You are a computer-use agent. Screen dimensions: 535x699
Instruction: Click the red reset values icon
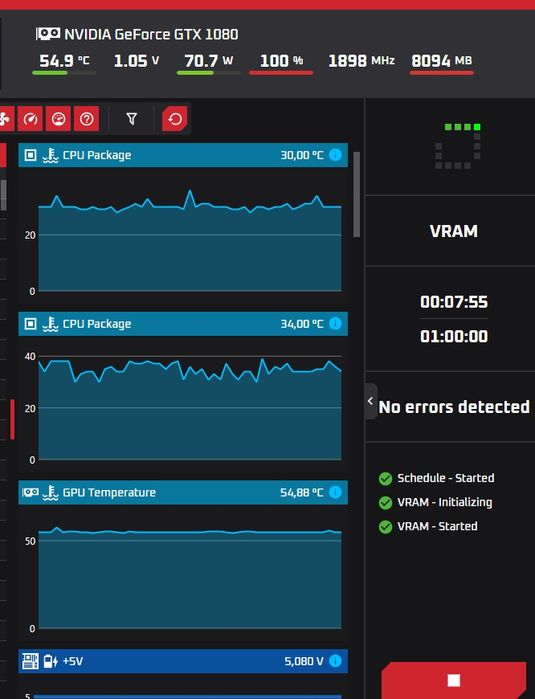point(175,119)
